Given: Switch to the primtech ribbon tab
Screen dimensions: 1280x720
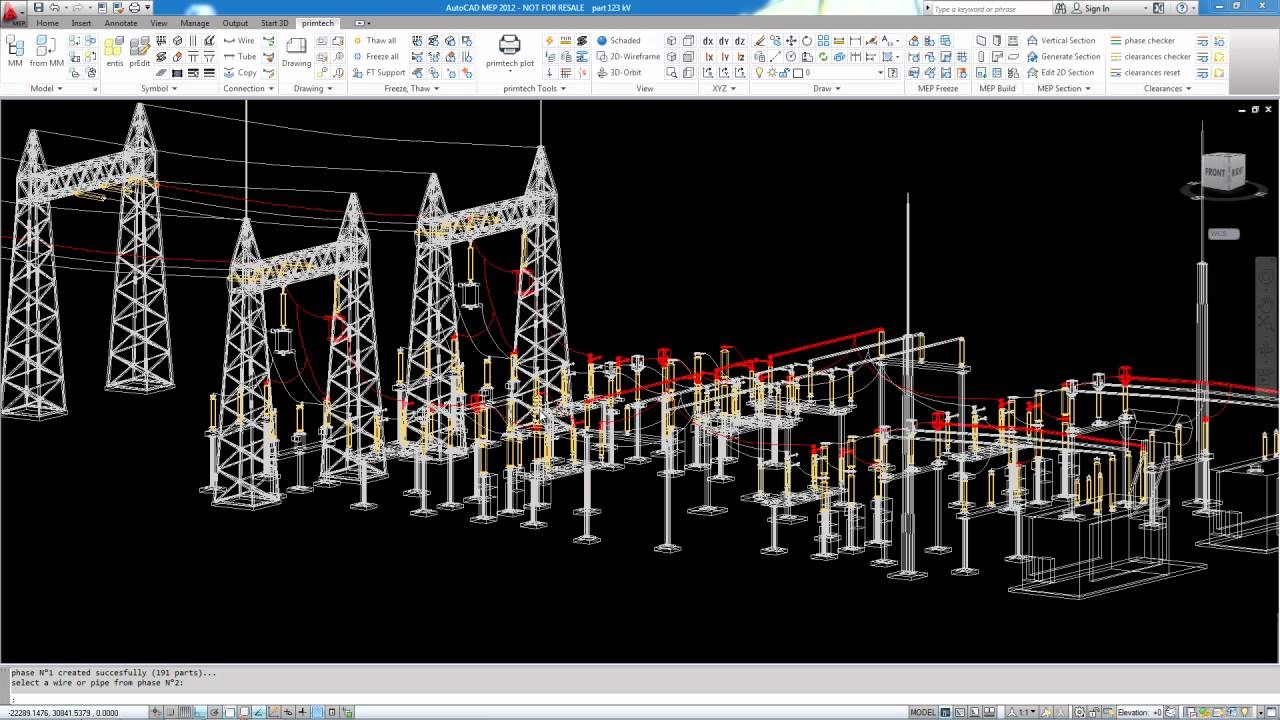Looking at the screenshot, I should click(x=317, y=23).
